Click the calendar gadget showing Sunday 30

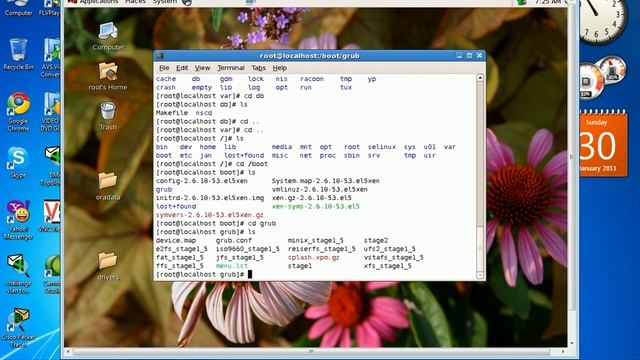click(603, 144)
